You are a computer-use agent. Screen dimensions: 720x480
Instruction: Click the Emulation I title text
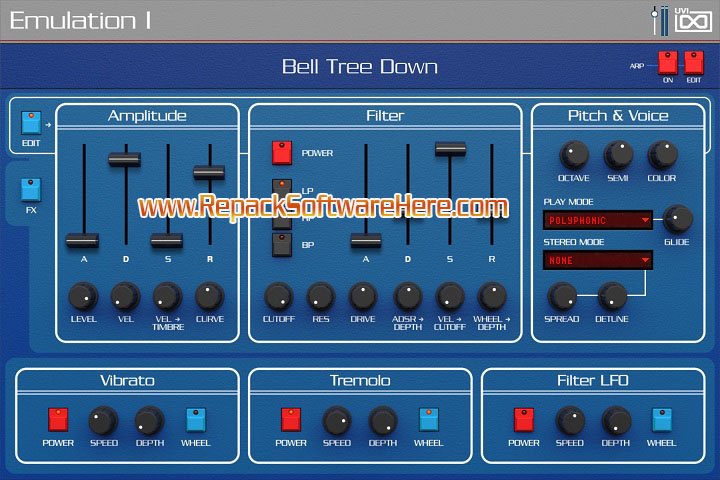coord(80,21)
